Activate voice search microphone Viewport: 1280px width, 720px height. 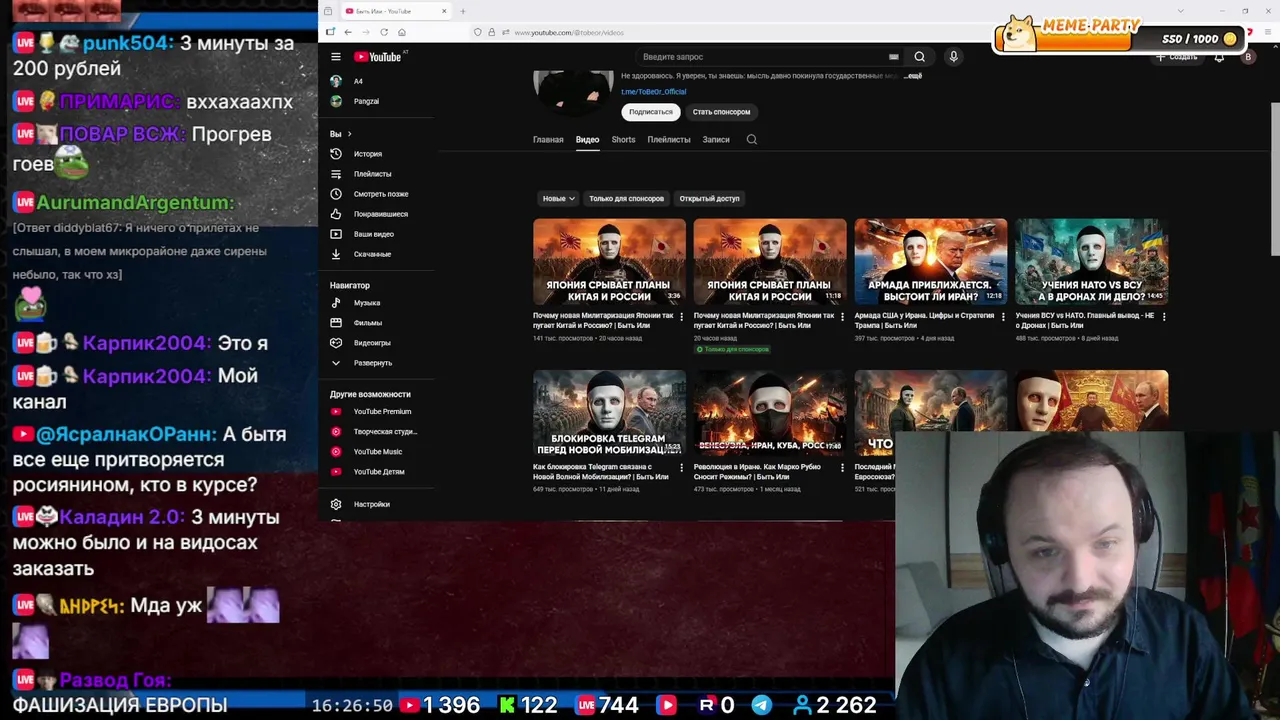tap(953, 57)
